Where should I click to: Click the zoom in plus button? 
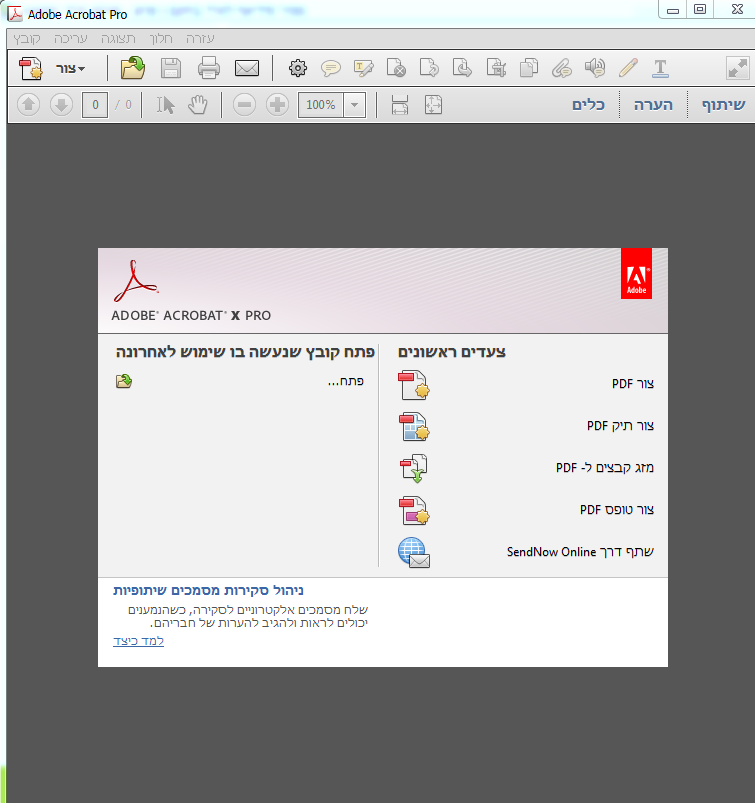[277, 105]
